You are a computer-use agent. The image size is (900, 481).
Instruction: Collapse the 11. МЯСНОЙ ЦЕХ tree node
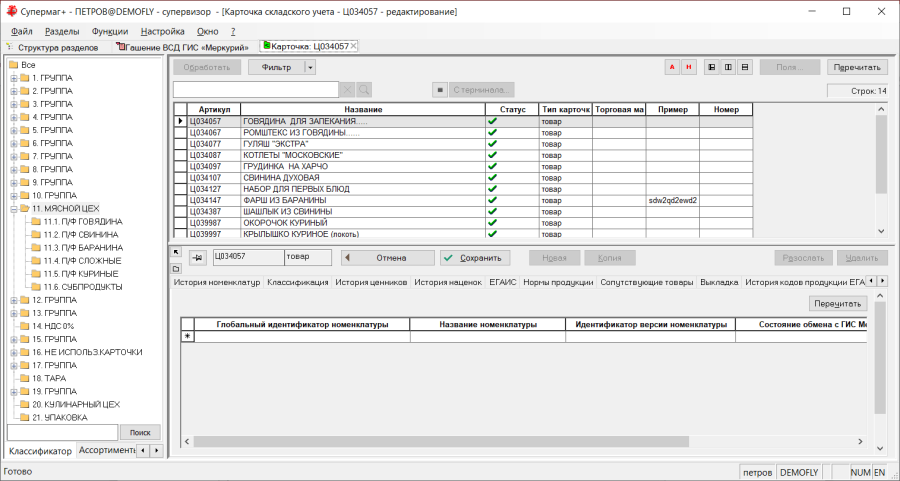(13, 208)
